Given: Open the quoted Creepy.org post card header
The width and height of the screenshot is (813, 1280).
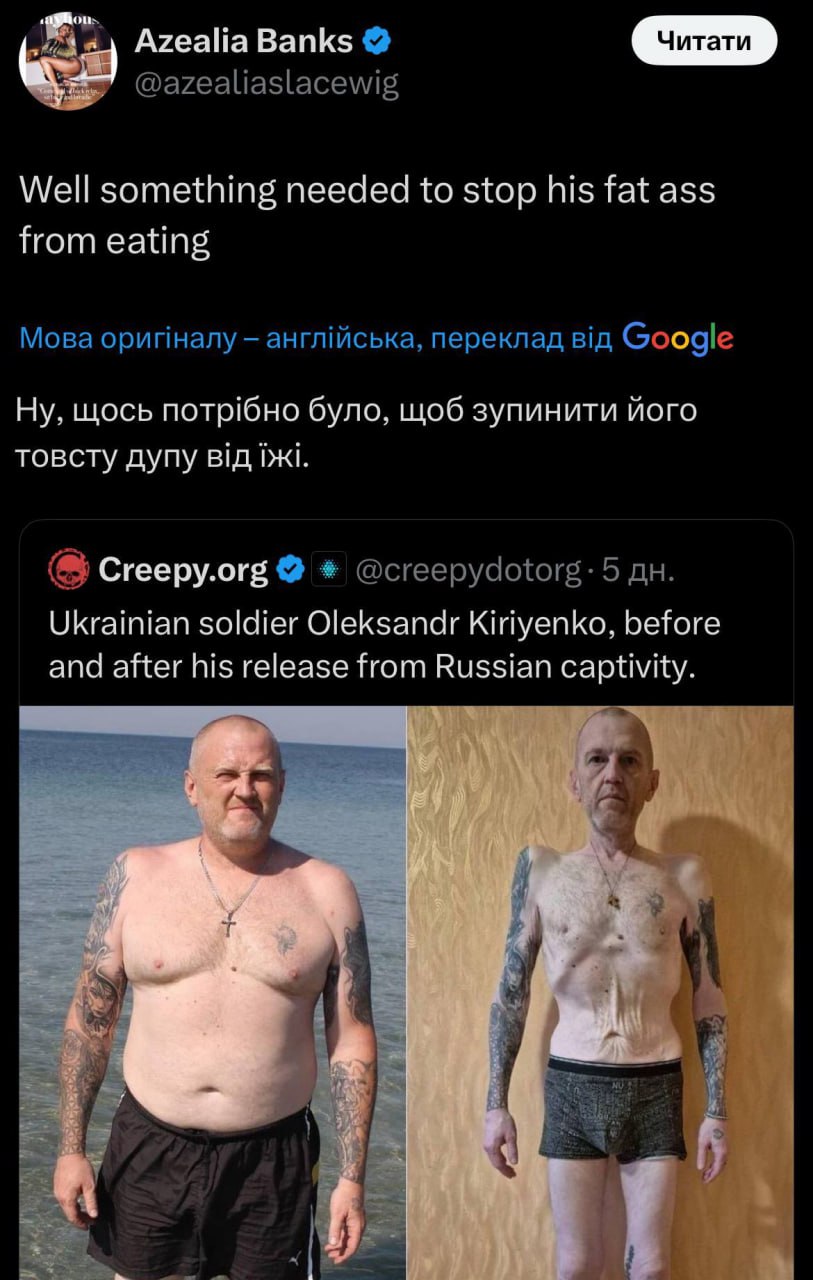Looking at the screenshot, I should coord(406,570).
